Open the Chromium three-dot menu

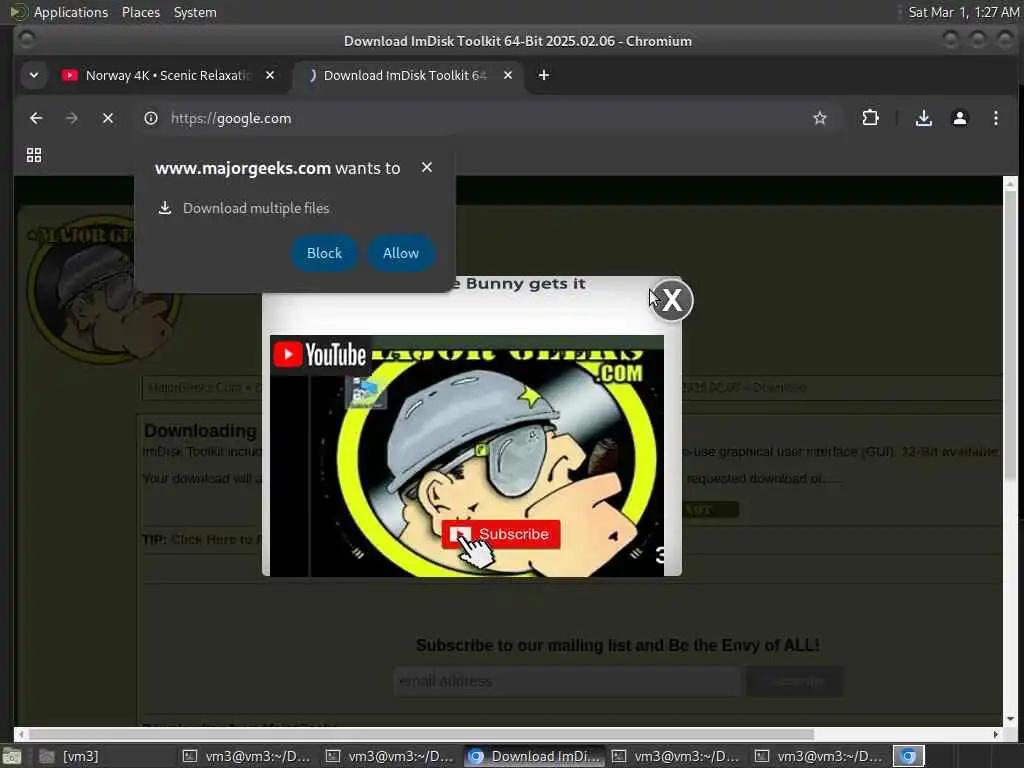995,118
